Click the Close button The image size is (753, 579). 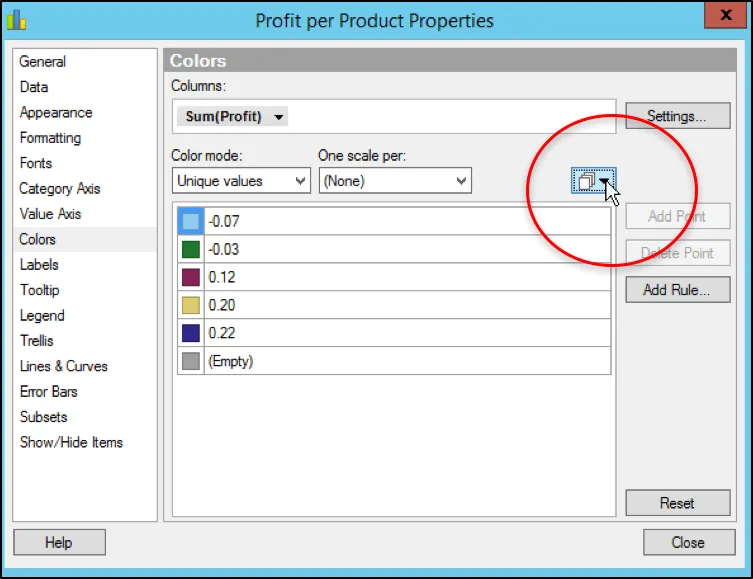(x=689, y=543)
